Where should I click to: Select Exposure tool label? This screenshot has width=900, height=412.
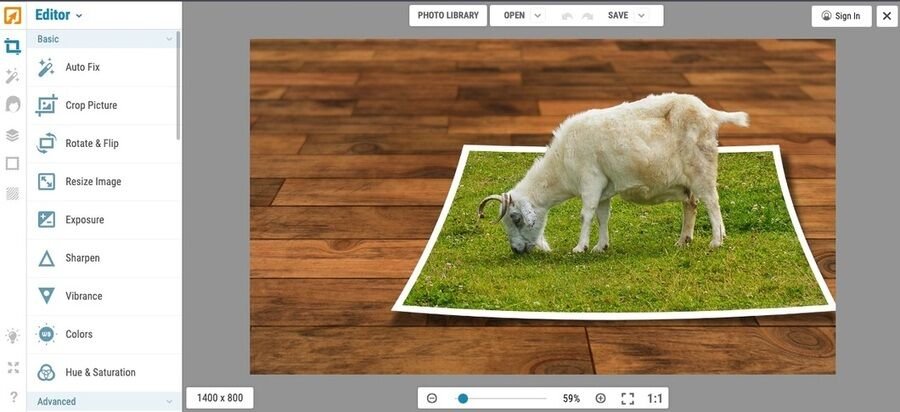tap(84, 220)
